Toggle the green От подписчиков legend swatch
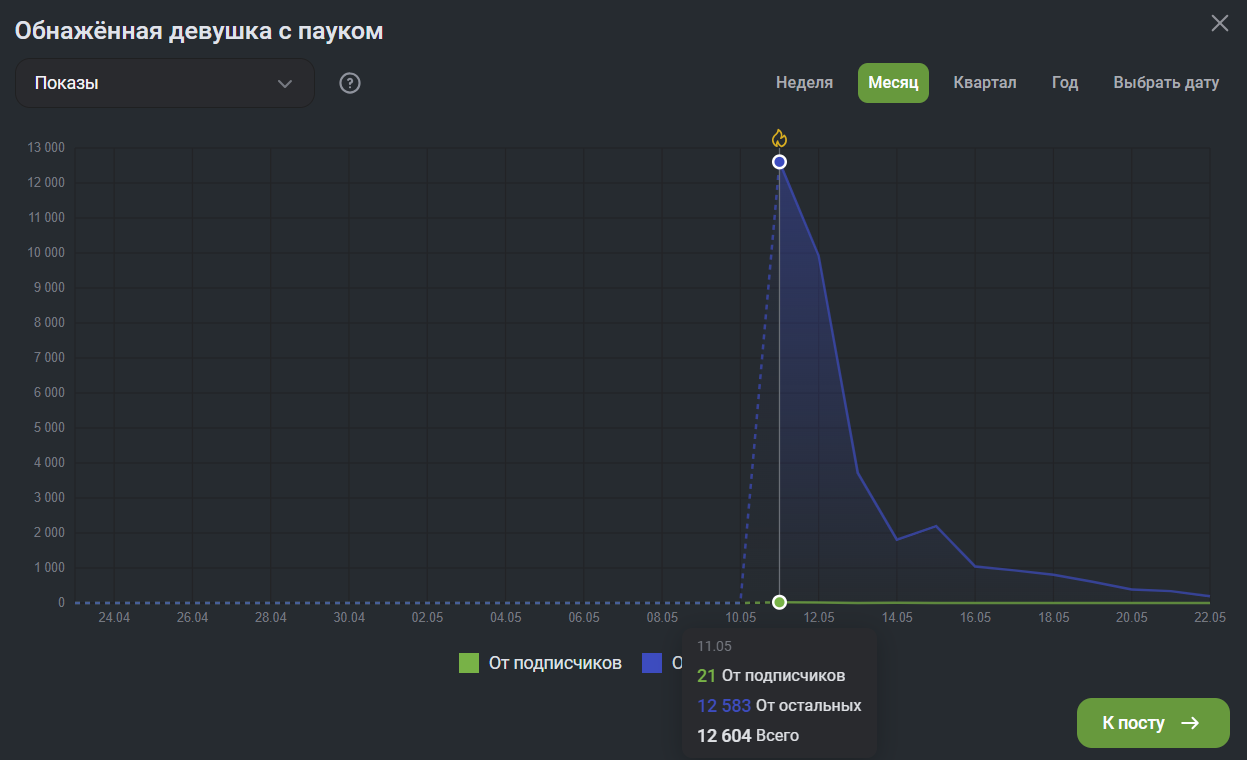The width and height of the screenshot is (1247, 760). [469, 663]
